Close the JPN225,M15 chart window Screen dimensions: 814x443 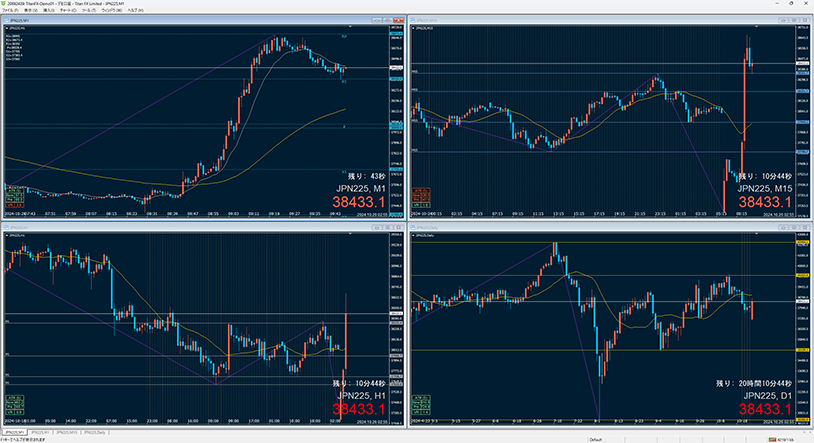click(x=806, y=19)
